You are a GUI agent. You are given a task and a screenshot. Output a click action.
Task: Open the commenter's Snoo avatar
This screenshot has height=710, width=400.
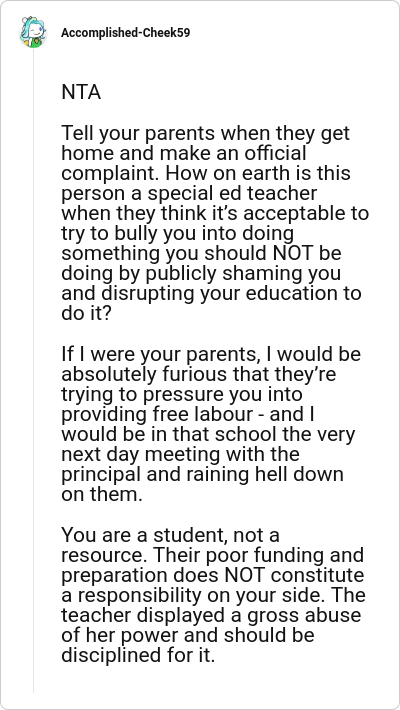point(33,32)
